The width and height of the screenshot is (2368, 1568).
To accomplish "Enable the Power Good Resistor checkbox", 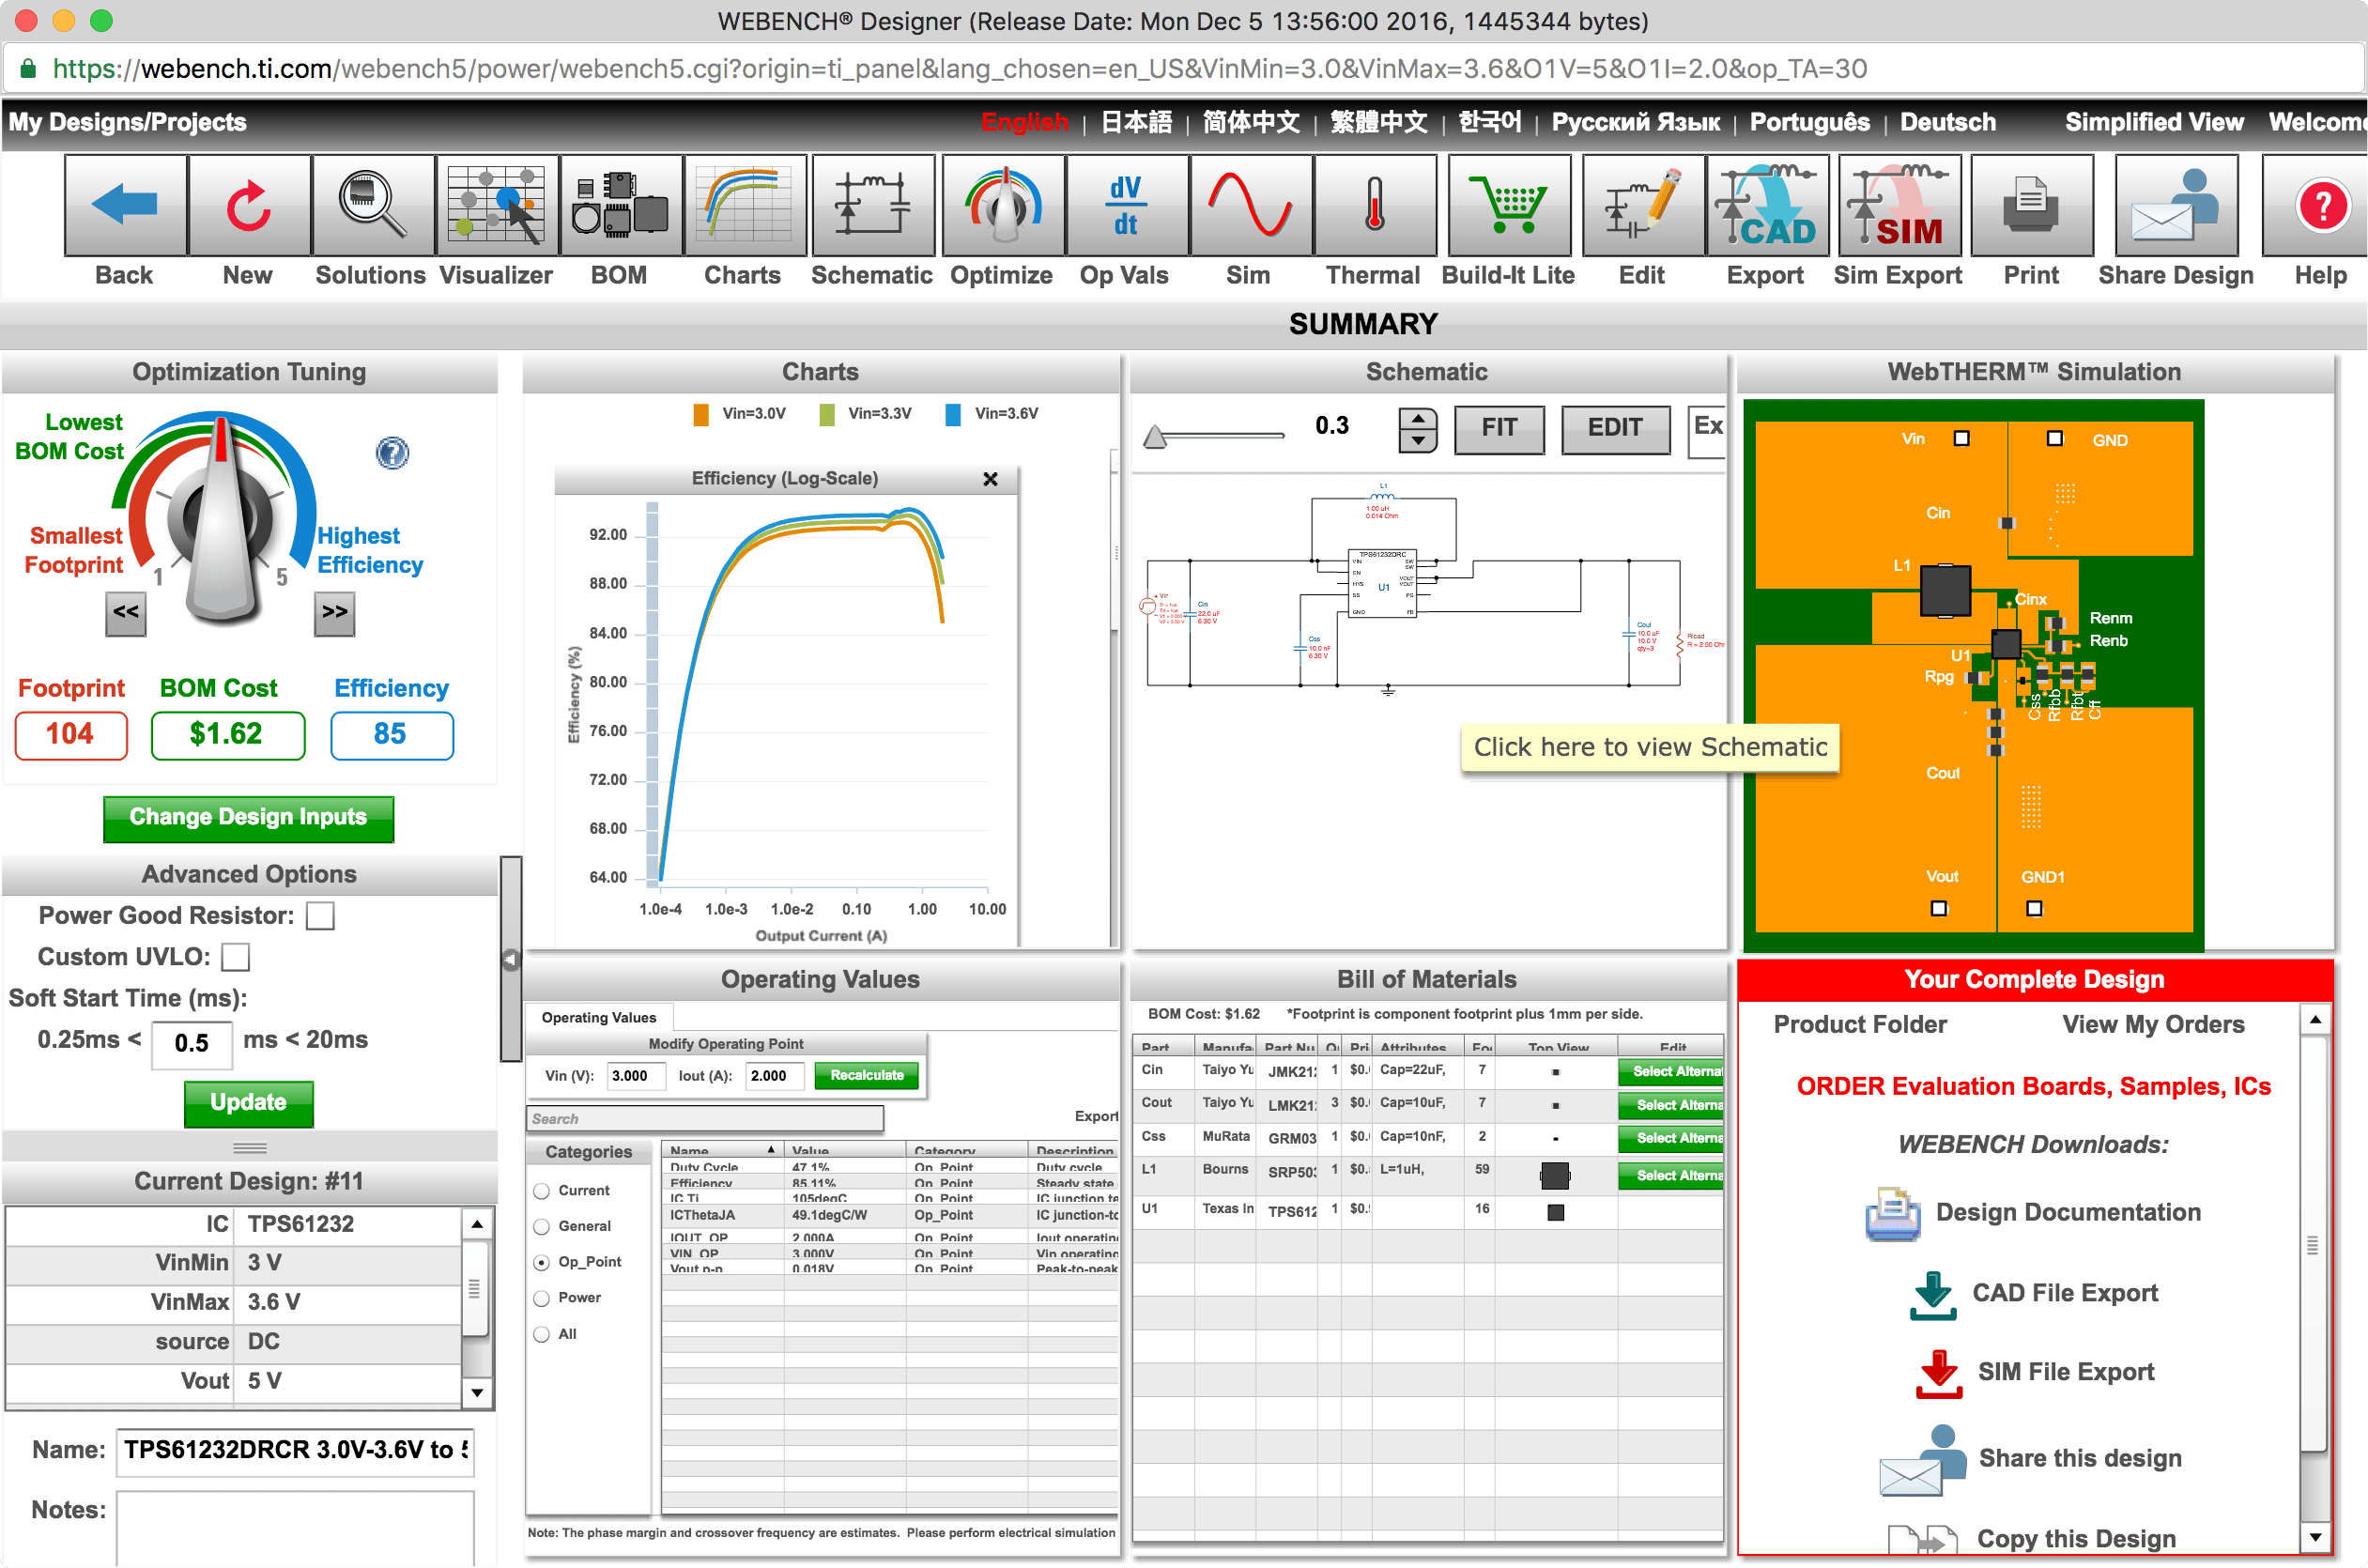I will (320, 915).
